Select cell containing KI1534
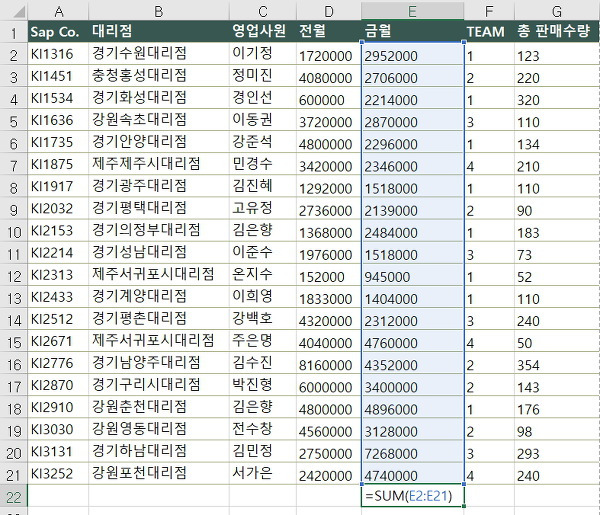 58,98
